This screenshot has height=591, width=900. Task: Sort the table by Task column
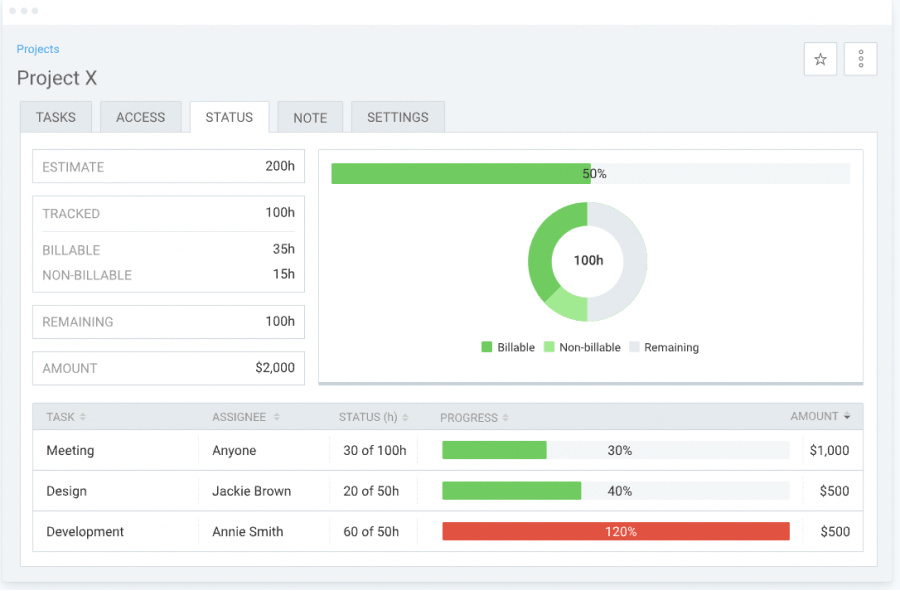83,417
